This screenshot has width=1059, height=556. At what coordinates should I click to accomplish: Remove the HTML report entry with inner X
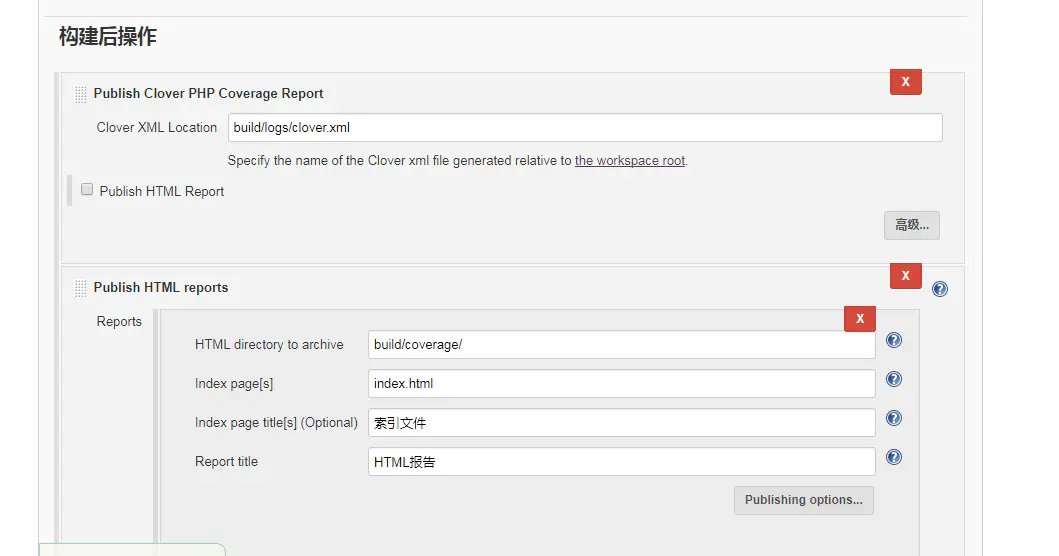coord(860,319)
